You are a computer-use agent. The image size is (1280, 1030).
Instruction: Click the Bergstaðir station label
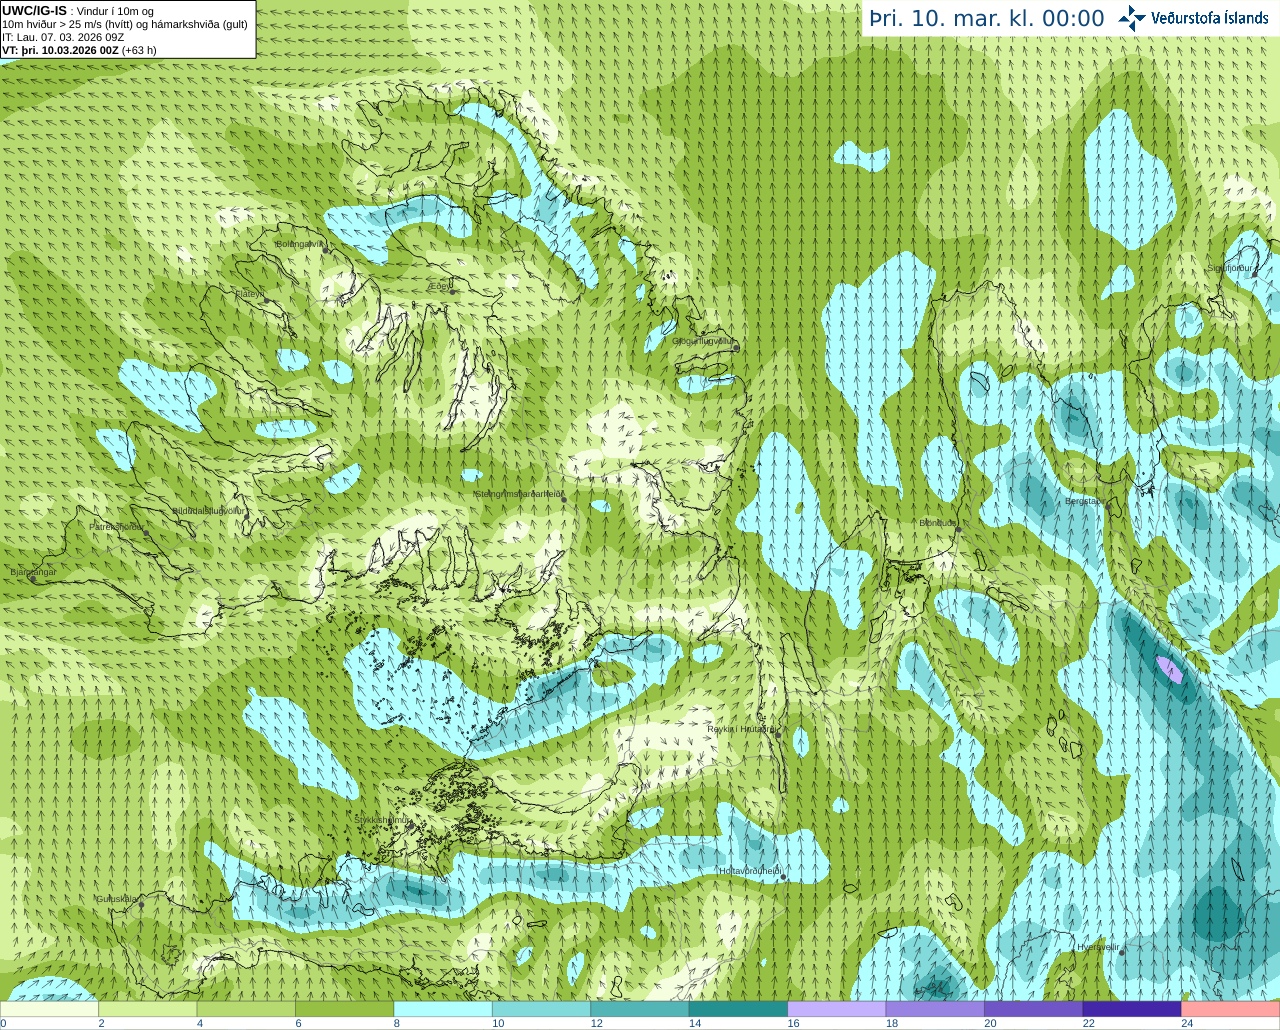pos(1085,501)
